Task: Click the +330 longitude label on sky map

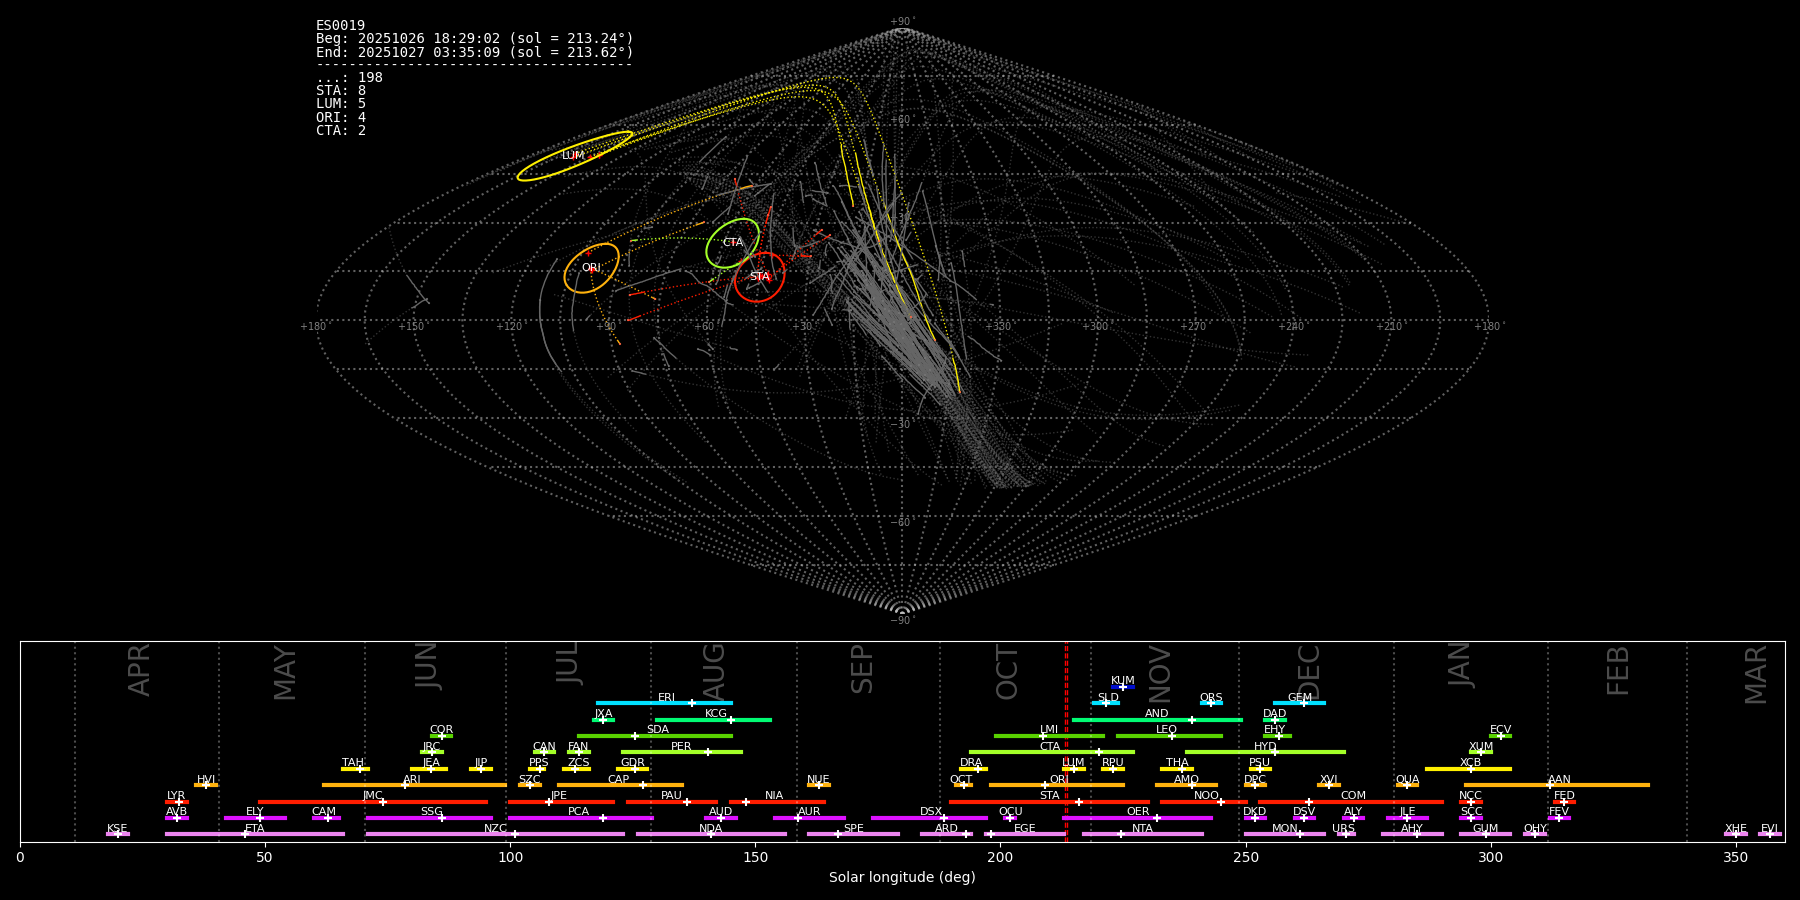Action: pyautogui.click(x=997, y=327)
